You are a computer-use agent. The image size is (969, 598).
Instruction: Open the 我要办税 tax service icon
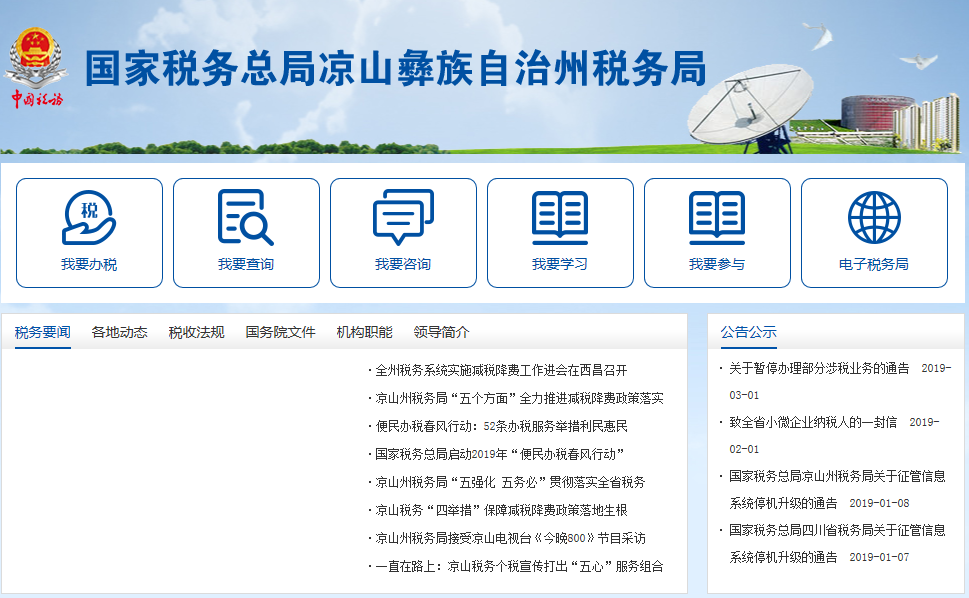(x=88, y=232)
